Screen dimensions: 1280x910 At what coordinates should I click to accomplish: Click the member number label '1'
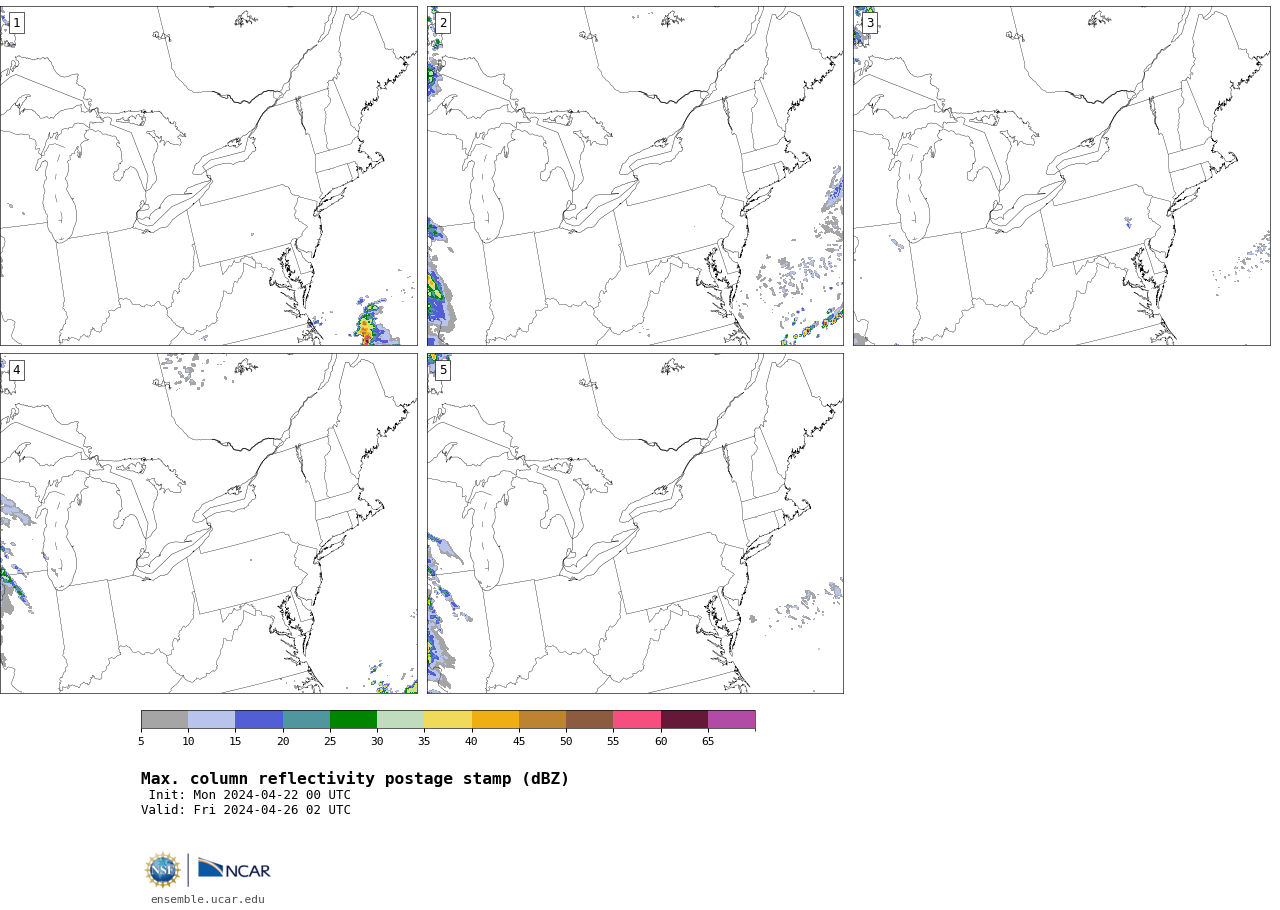coord(16,23)
